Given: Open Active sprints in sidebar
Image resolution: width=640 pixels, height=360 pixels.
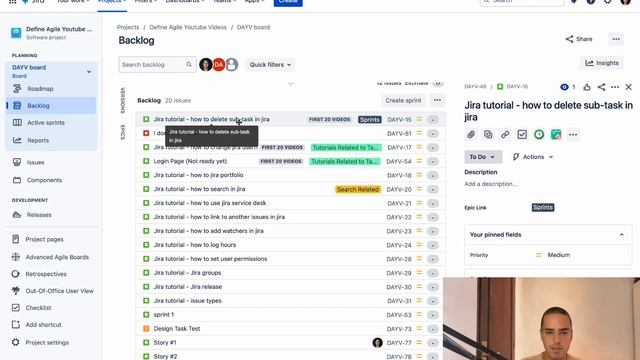Looking at the screenshot, I should [x=46, y=122].
